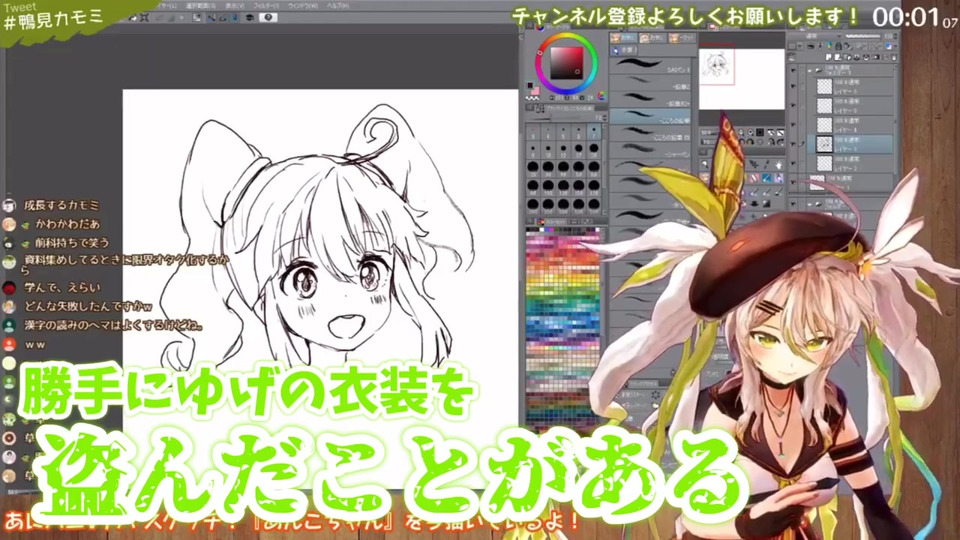Screen dimensions: 960x540
Task: Collapse the lower layer folder
Action: pyautogui.click(x=810, y=204)
